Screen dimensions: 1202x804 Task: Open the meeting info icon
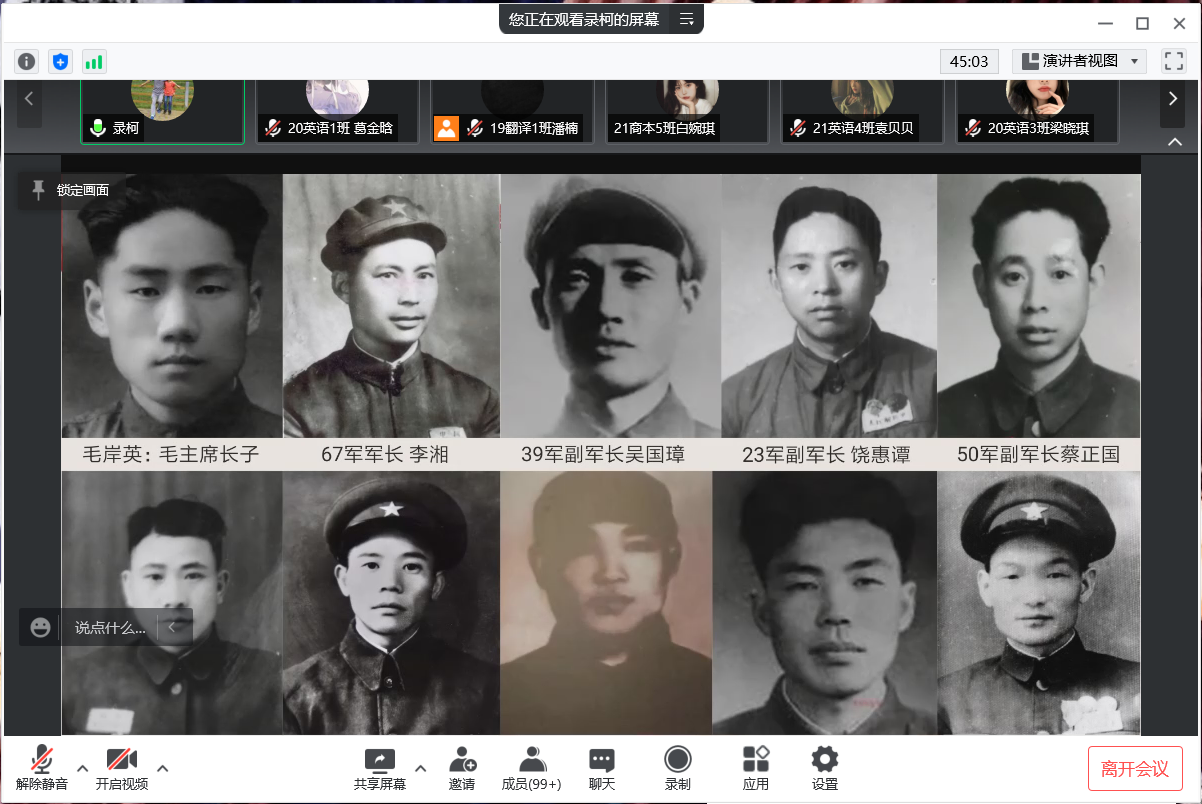click(26, 61)
